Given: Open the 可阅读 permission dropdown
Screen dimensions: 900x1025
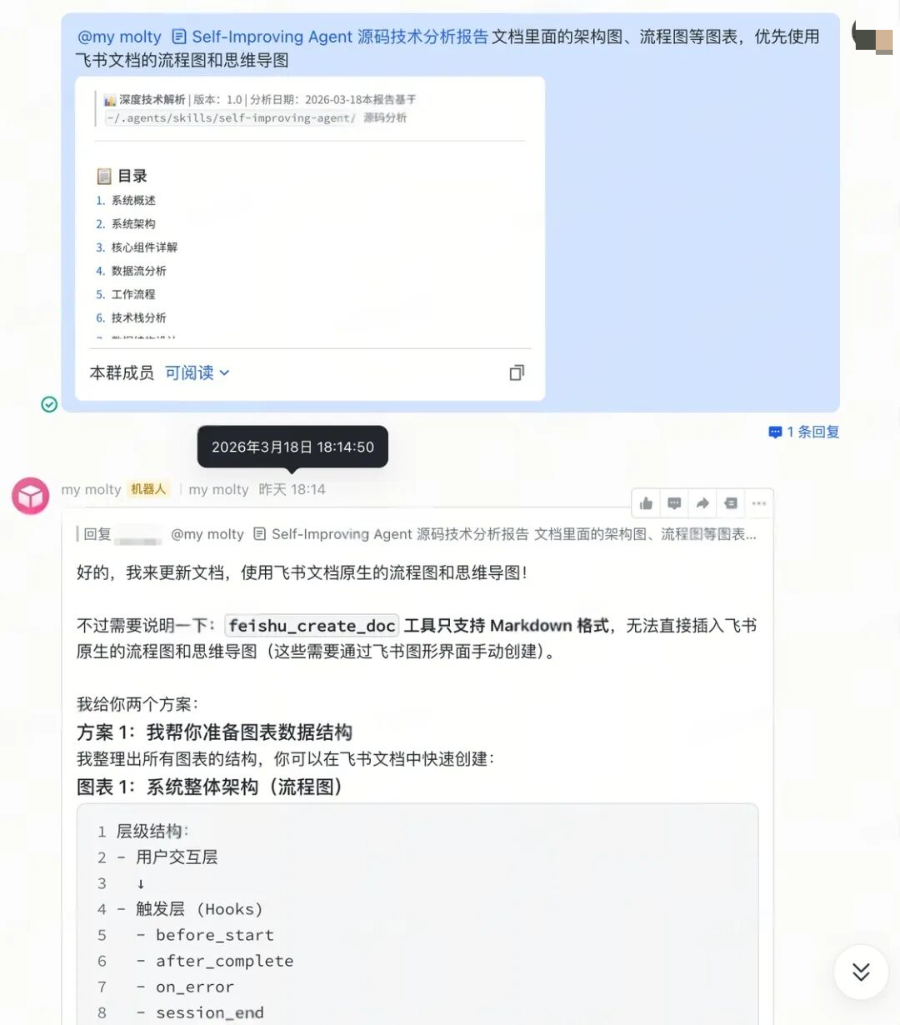Looking at the screenshot, I should 197,373.
